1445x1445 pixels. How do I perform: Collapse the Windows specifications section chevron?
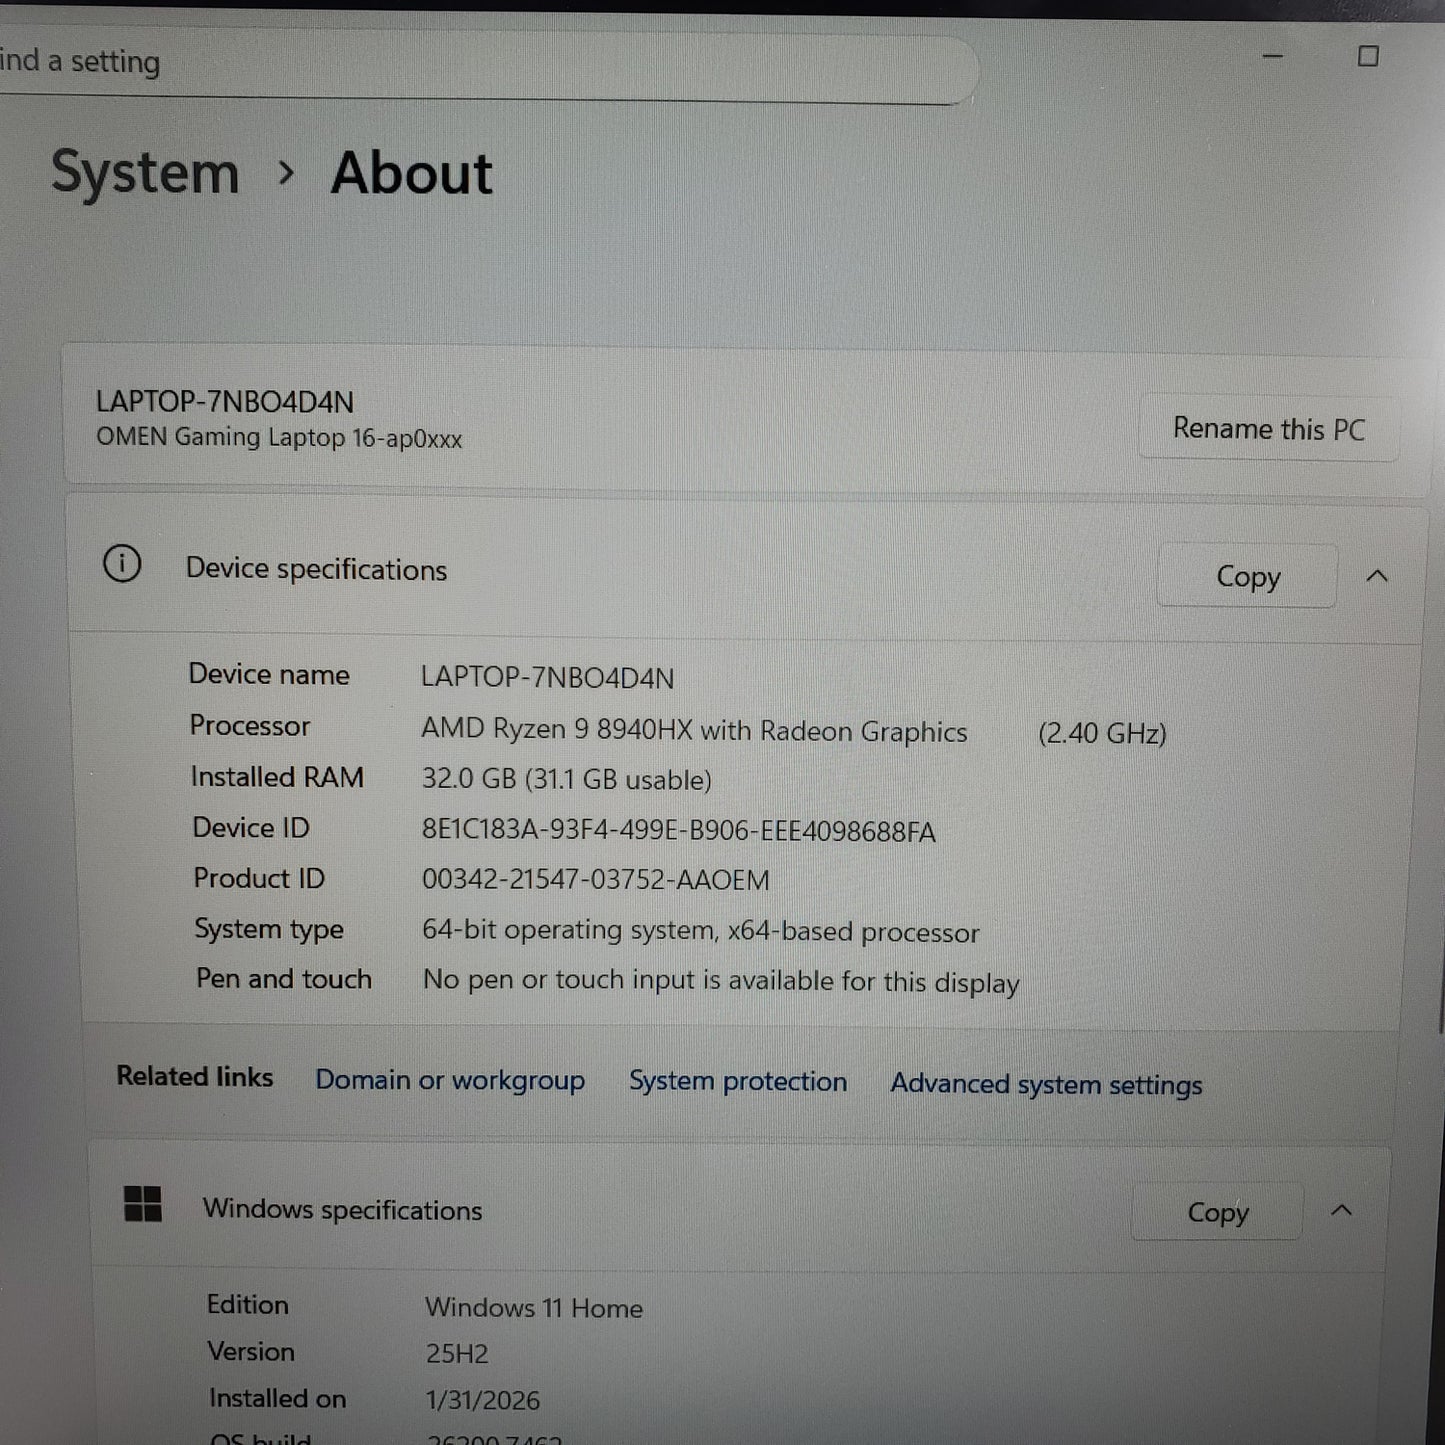(x=1342, y=1211)
